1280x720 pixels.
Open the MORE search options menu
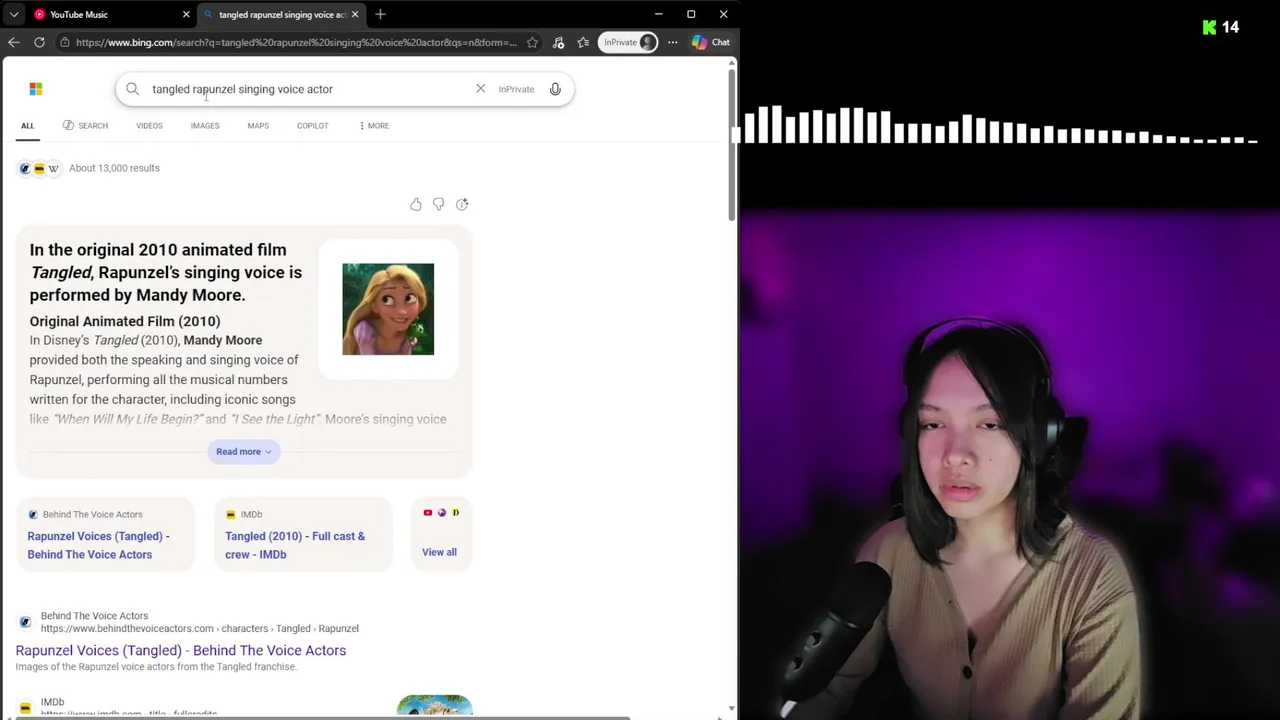(x=374, y=126)
